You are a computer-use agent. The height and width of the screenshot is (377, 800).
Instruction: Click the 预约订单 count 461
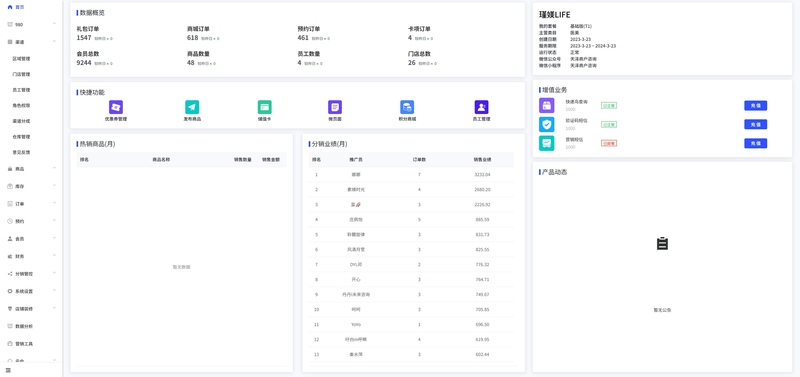(x=303, y=38)
